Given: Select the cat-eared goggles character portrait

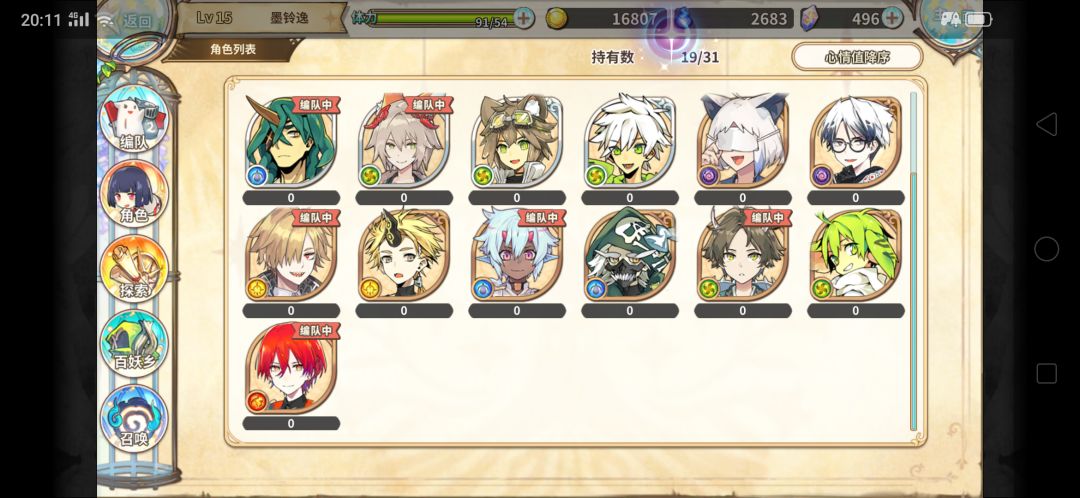Looking at the screenshot, I should [517, 142].
